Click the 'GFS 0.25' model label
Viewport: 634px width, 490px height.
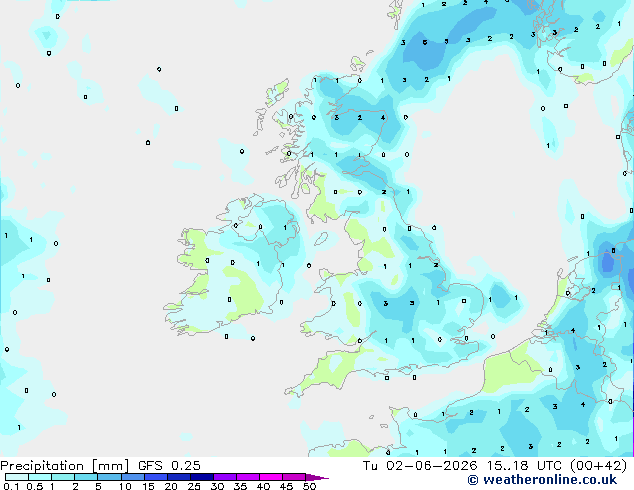(169, 465)
